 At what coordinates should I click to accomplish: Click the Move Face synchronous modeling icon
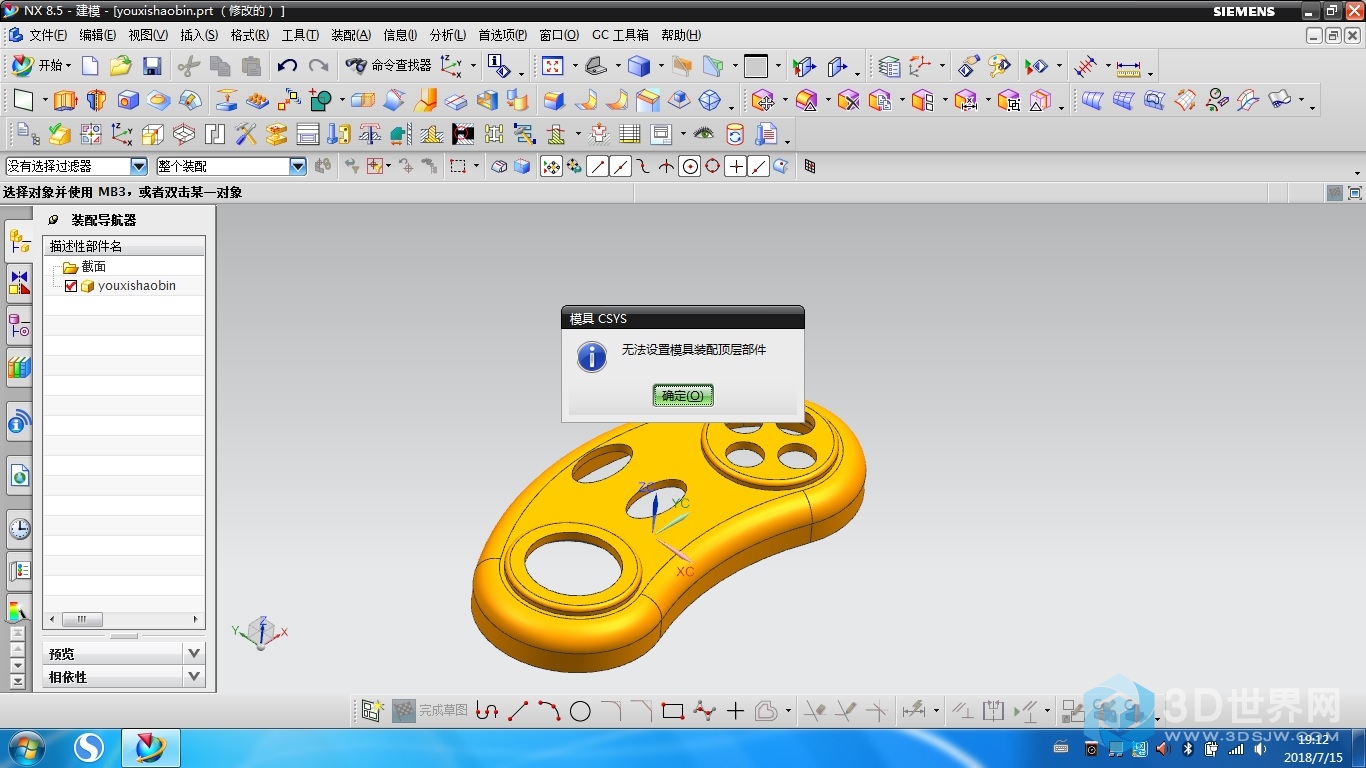(765, 100)
